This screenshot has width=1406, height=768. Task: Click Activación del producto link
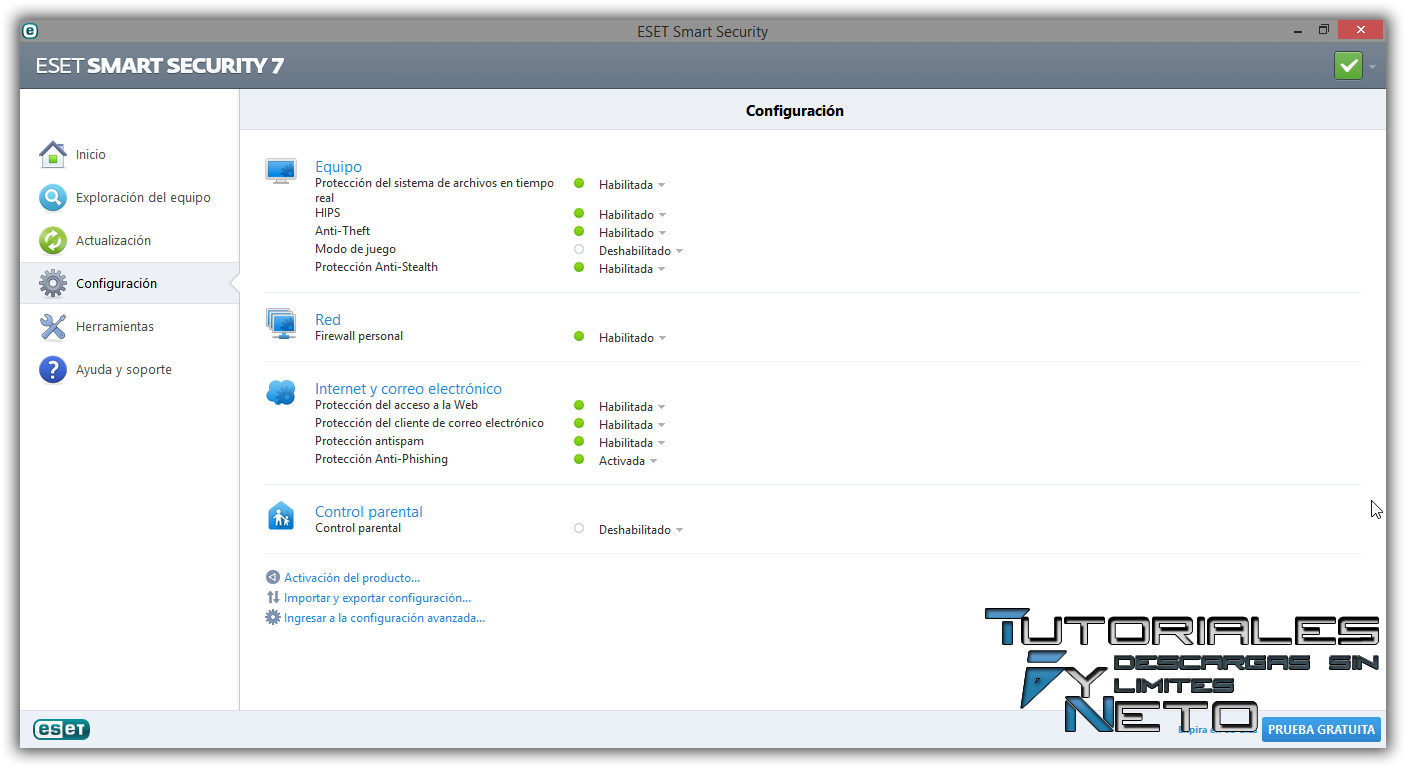click(352, 578)
